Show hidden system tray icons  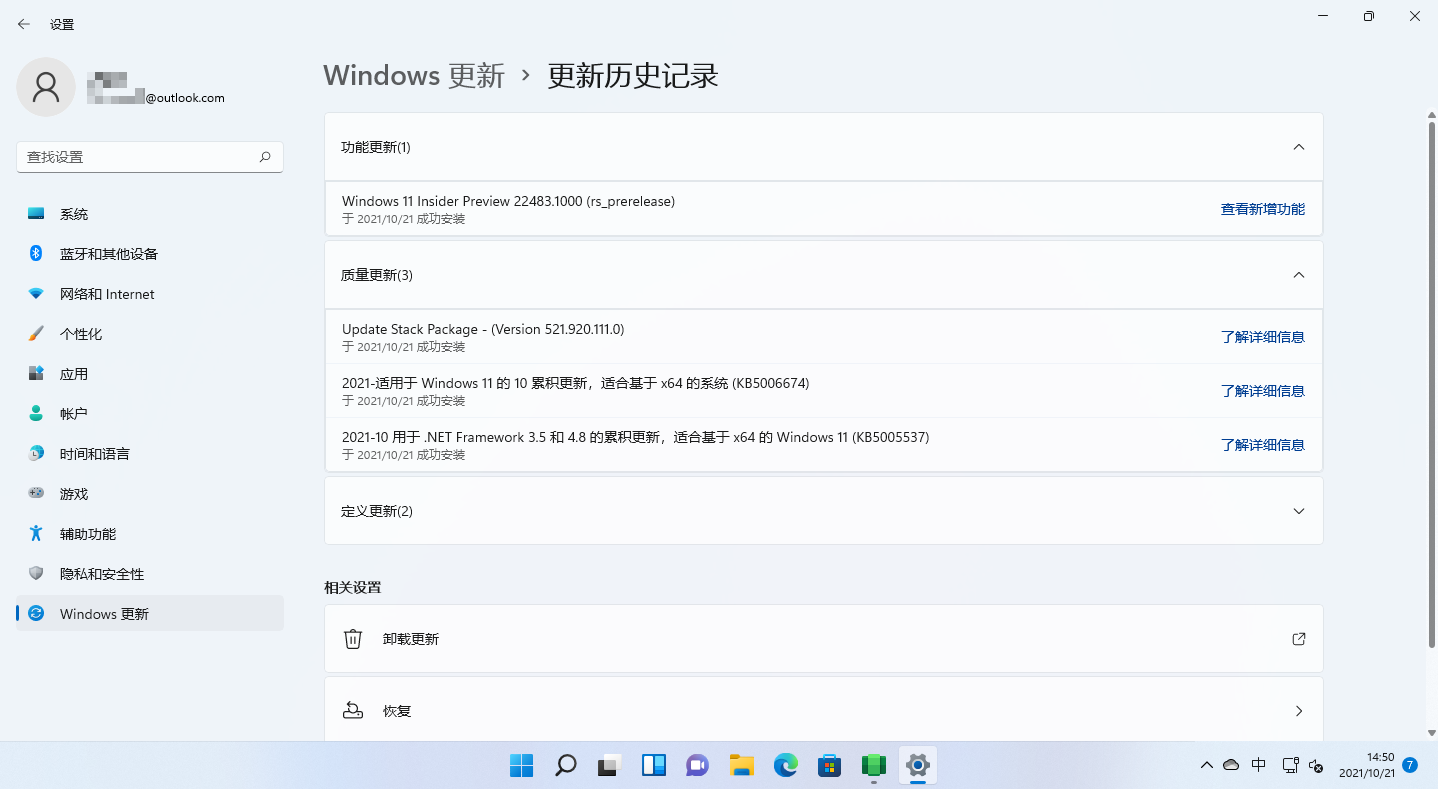click(1206, 766)
